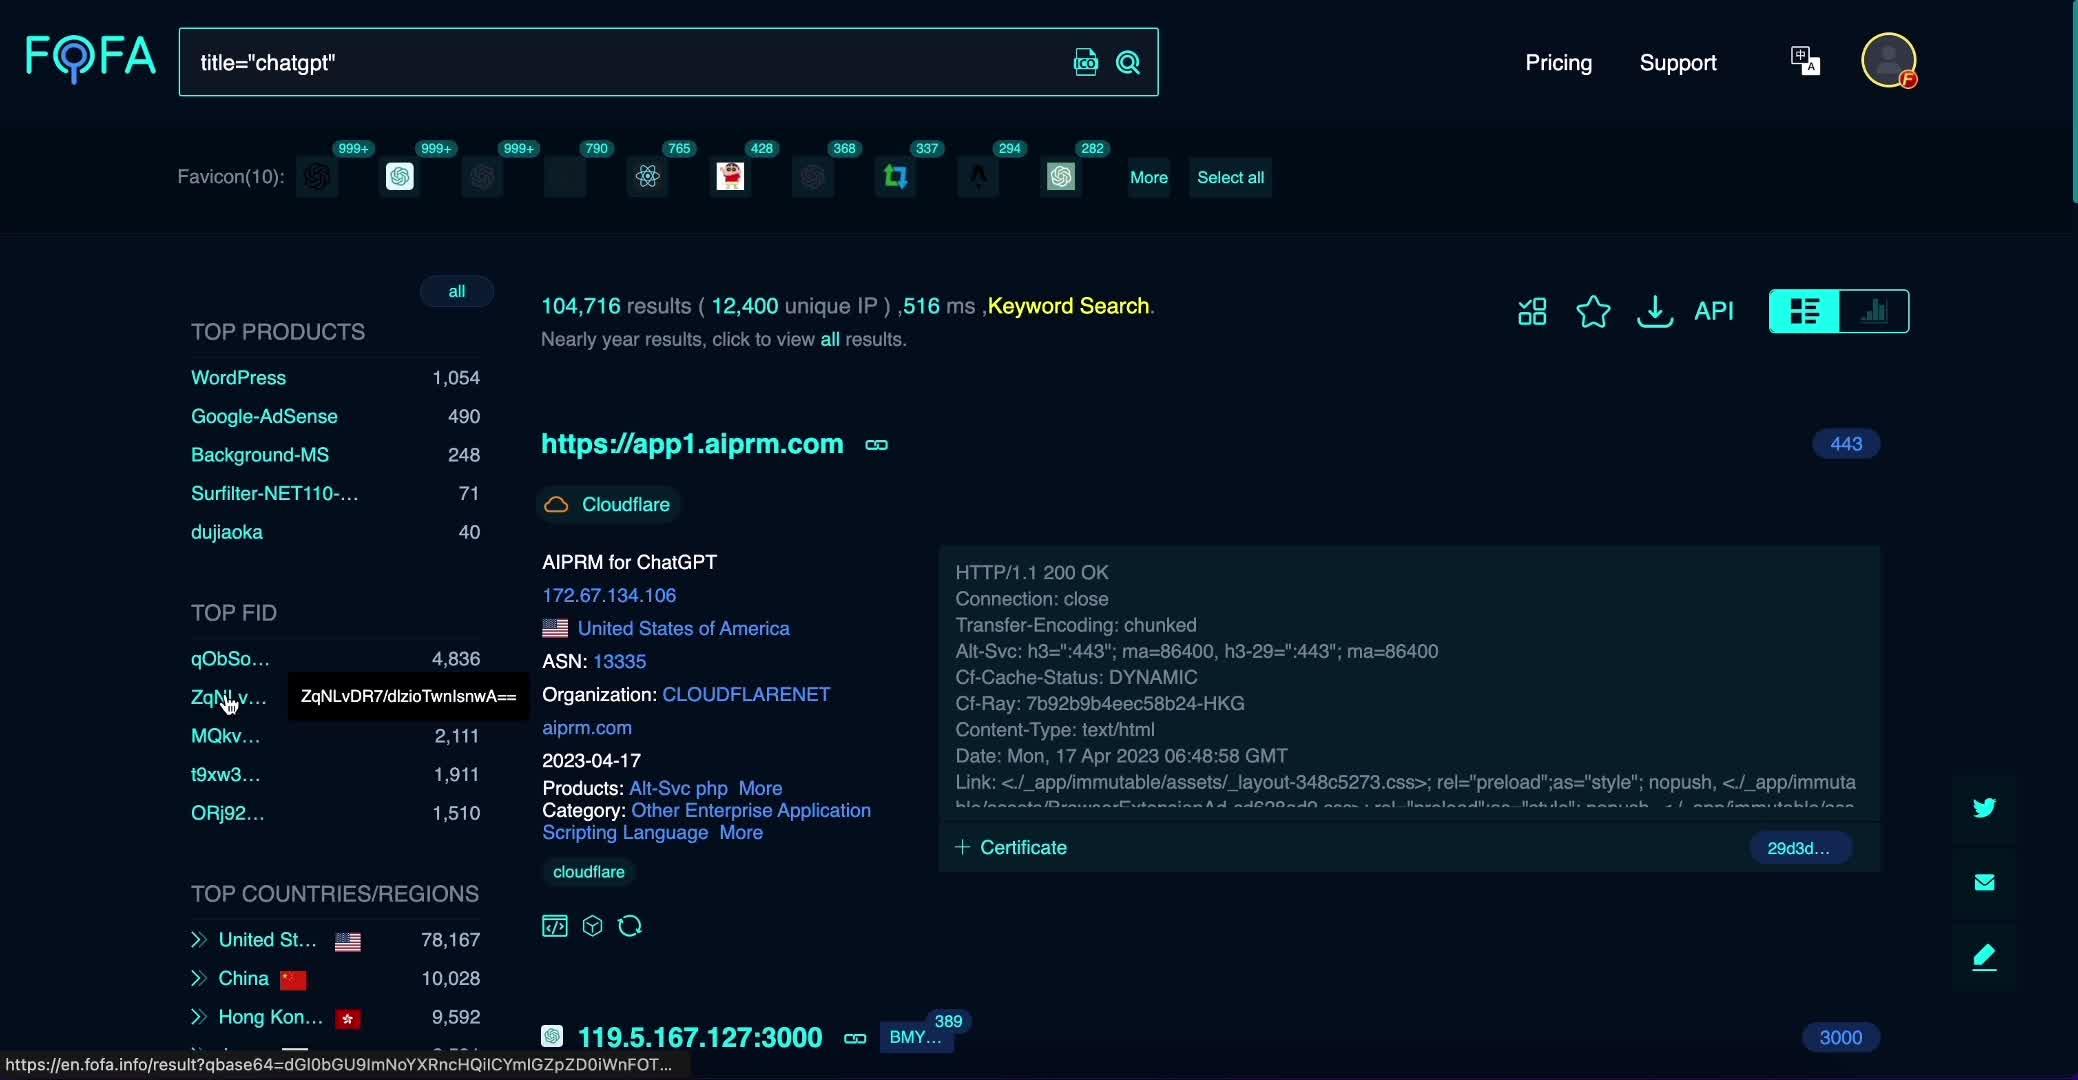Select the white ChatGPT favicon filter
Screen dimensions: 2078x1080
point(400,177)
